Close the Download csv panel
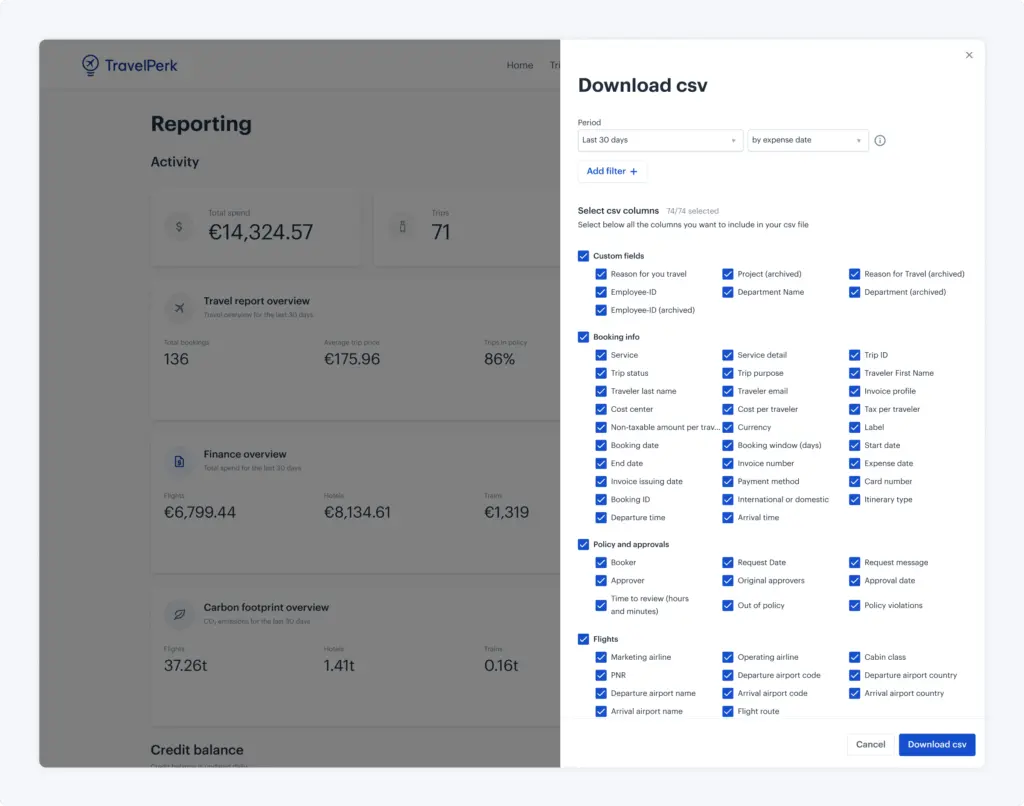Screen dimensions: 1024x806 coord(969,55)
